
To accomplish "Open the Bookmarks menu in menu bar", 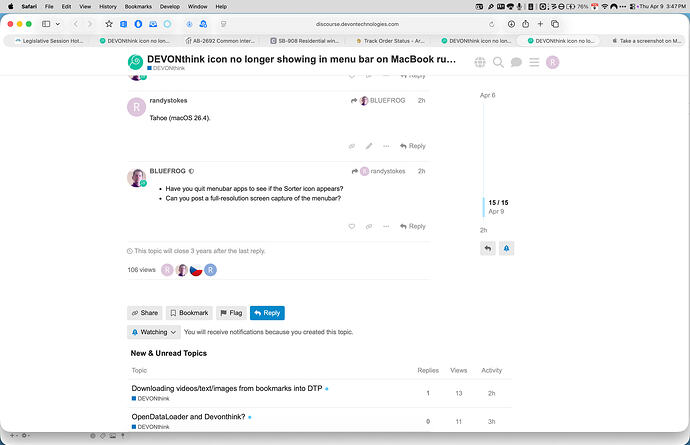I will (x=138, y=5).
